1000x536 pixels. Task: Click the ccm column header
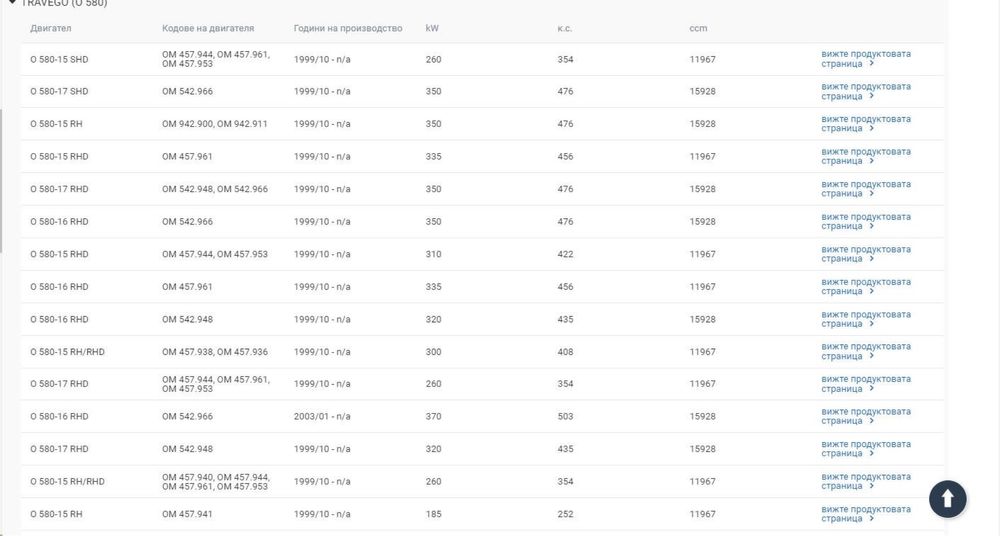(698, 28)
